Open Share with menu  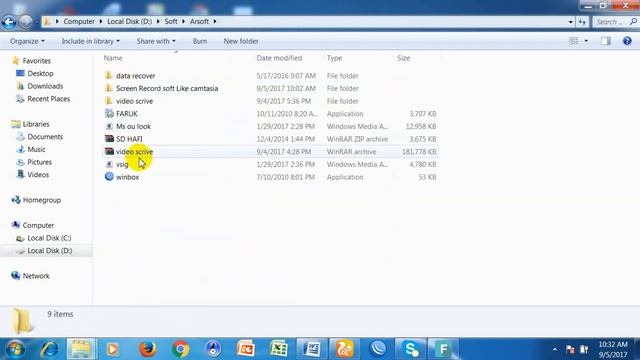click(156, 41)
